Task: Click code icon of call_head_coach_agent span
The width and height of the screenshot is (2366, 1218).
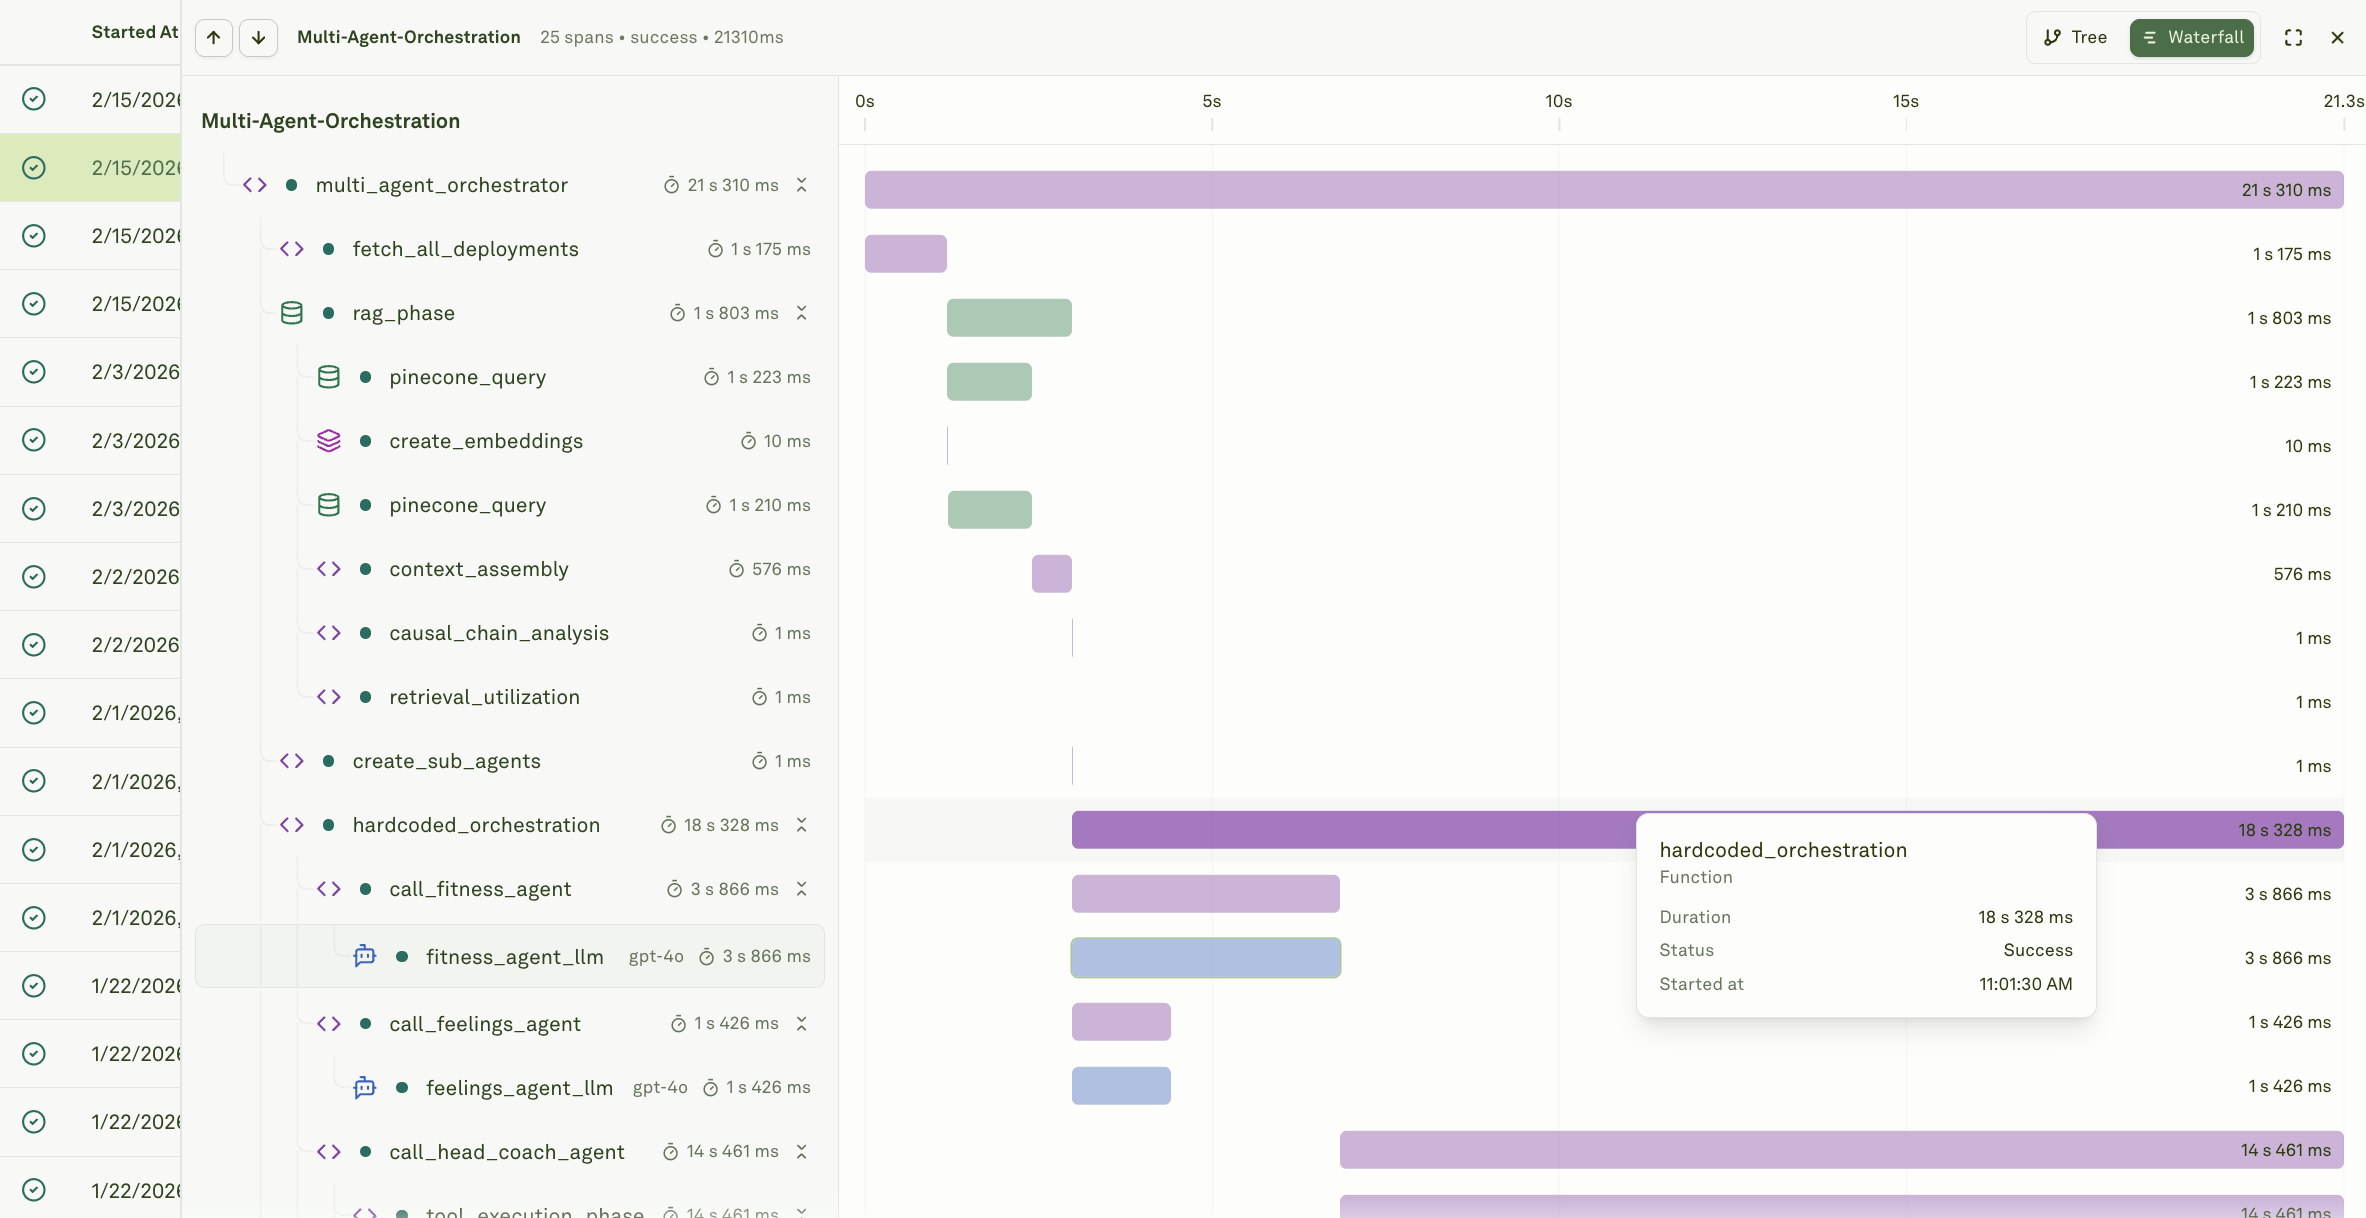Action: pyautogui.click(x=329, y=1152)
